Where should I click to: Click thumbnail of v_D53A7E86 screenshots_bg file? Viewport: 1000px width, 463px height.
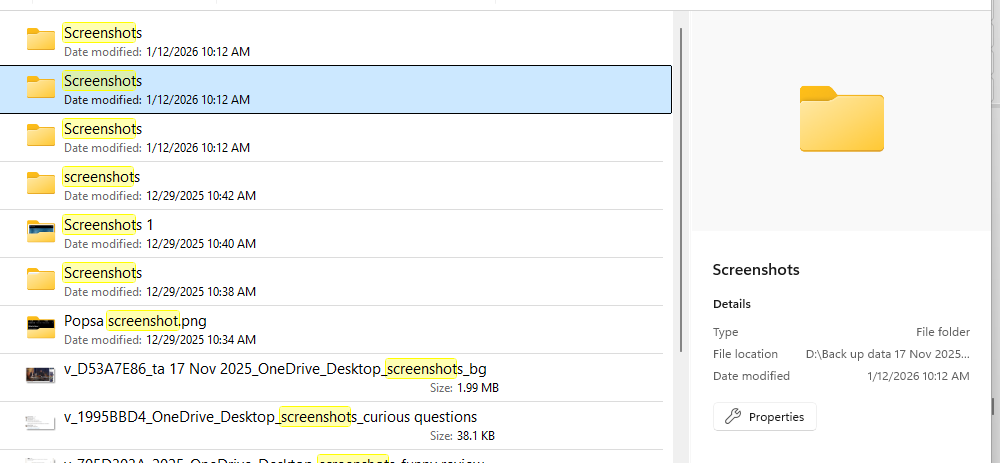pos(41,375)
